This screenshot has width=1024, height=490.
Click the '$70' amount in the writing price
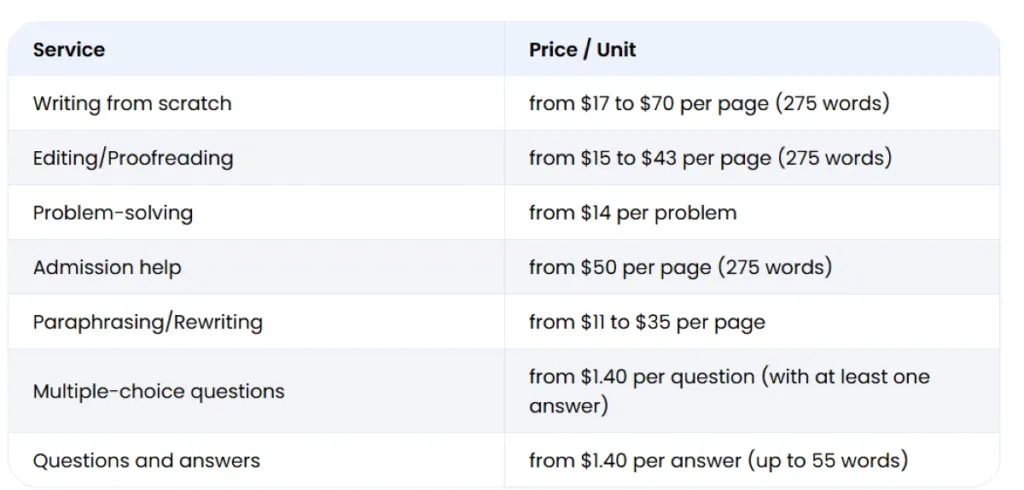[656, 103]
